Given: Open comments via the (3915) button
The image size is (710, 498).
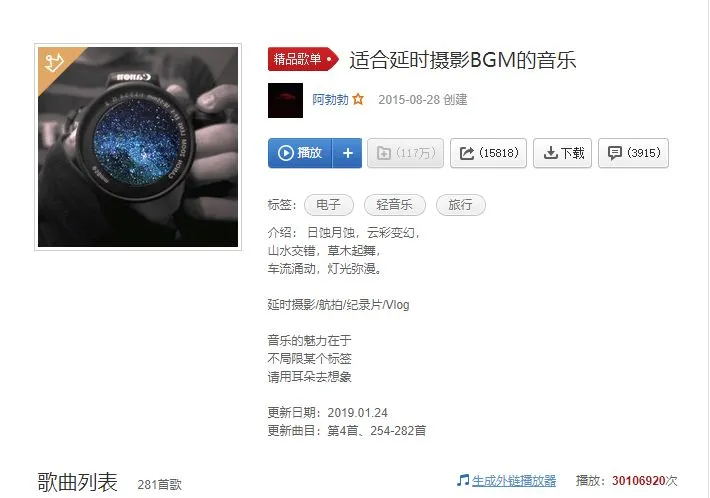Looking at the screenshot, I should point(633,153).
